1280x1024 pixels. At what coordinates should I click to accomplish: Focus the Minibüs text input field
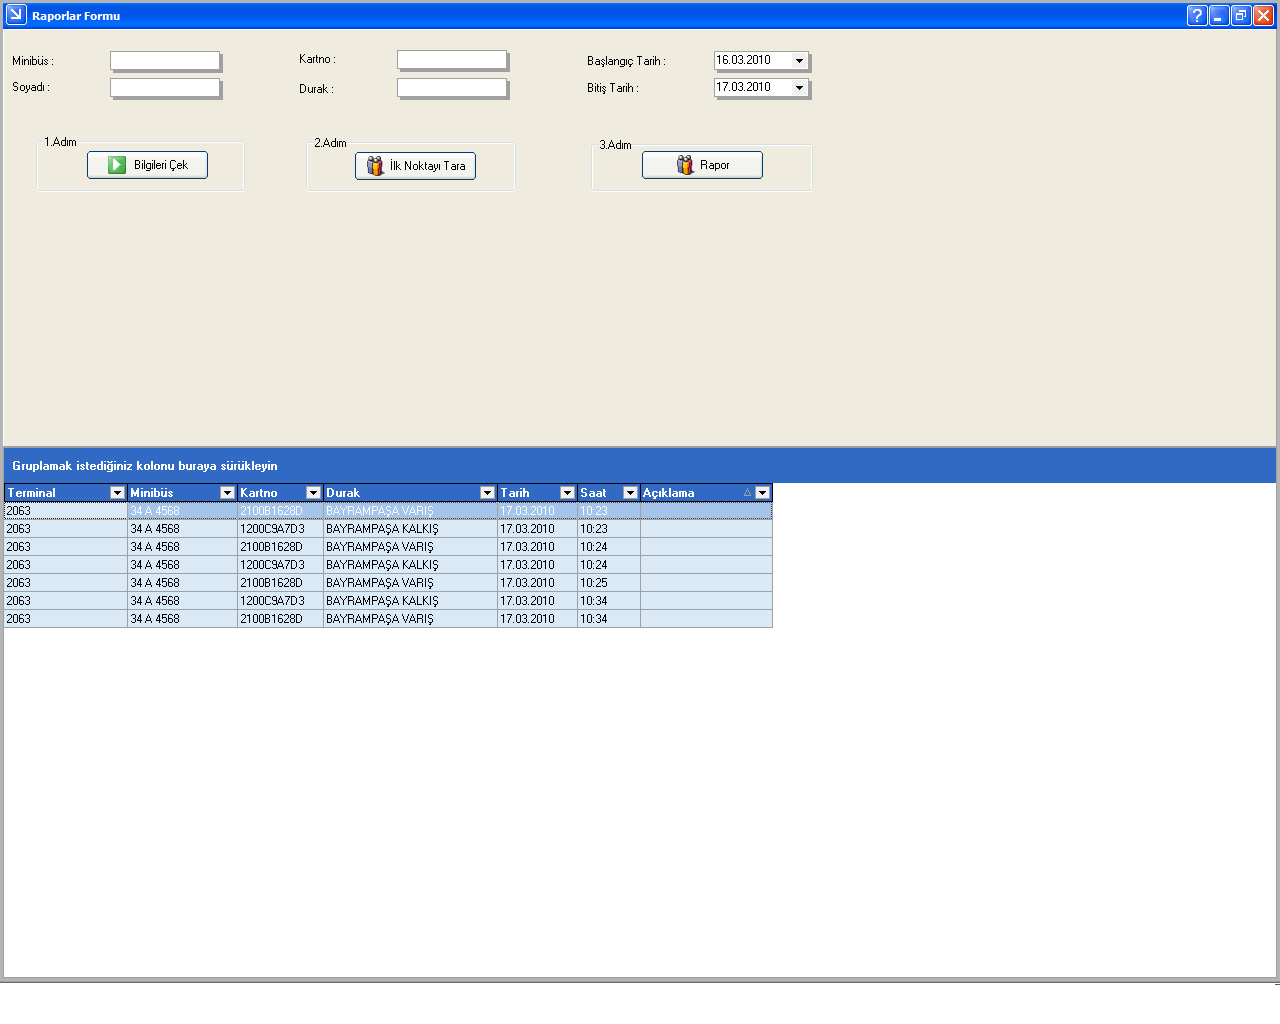(165, 61)
